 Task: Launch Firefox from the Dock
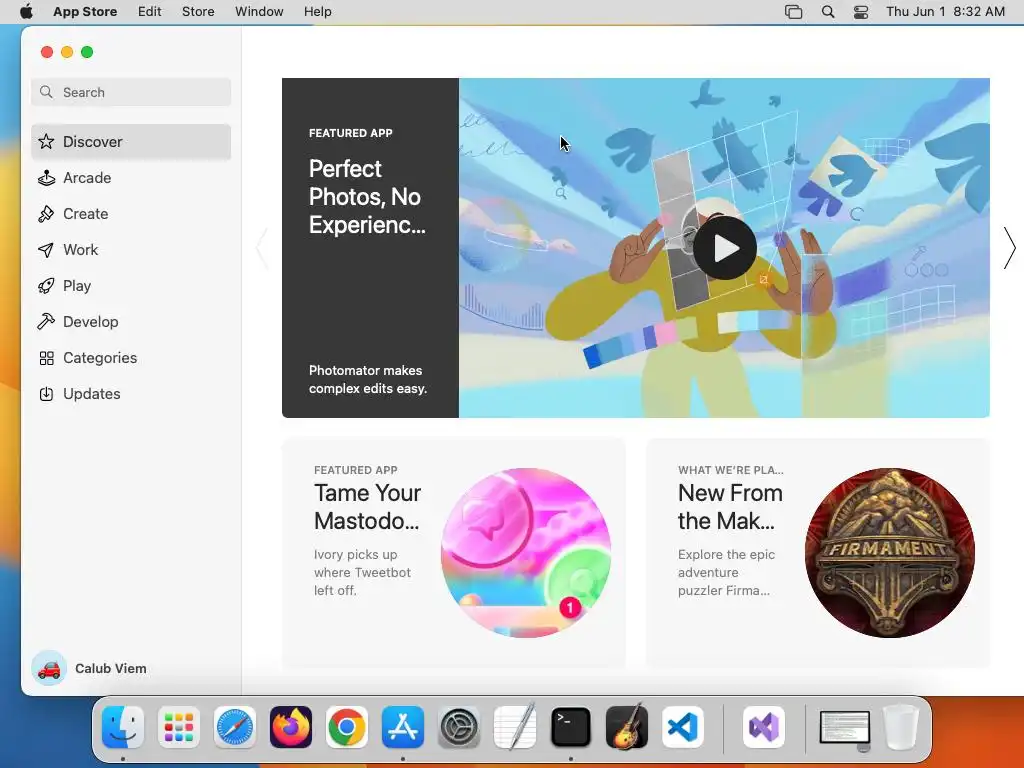click(291, 727)
